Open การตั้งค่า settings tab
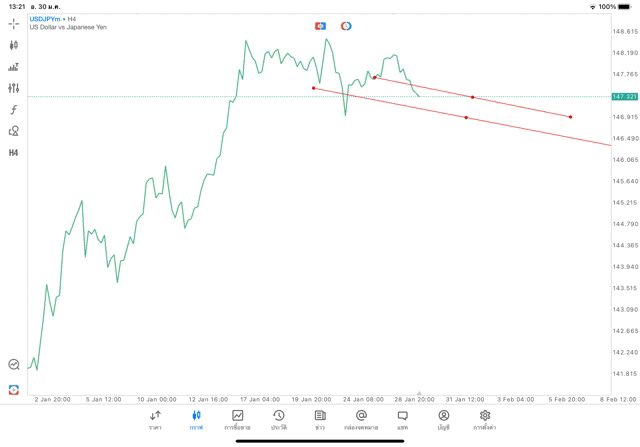This screenshot has height=447, width=640. tap(485, 419)
